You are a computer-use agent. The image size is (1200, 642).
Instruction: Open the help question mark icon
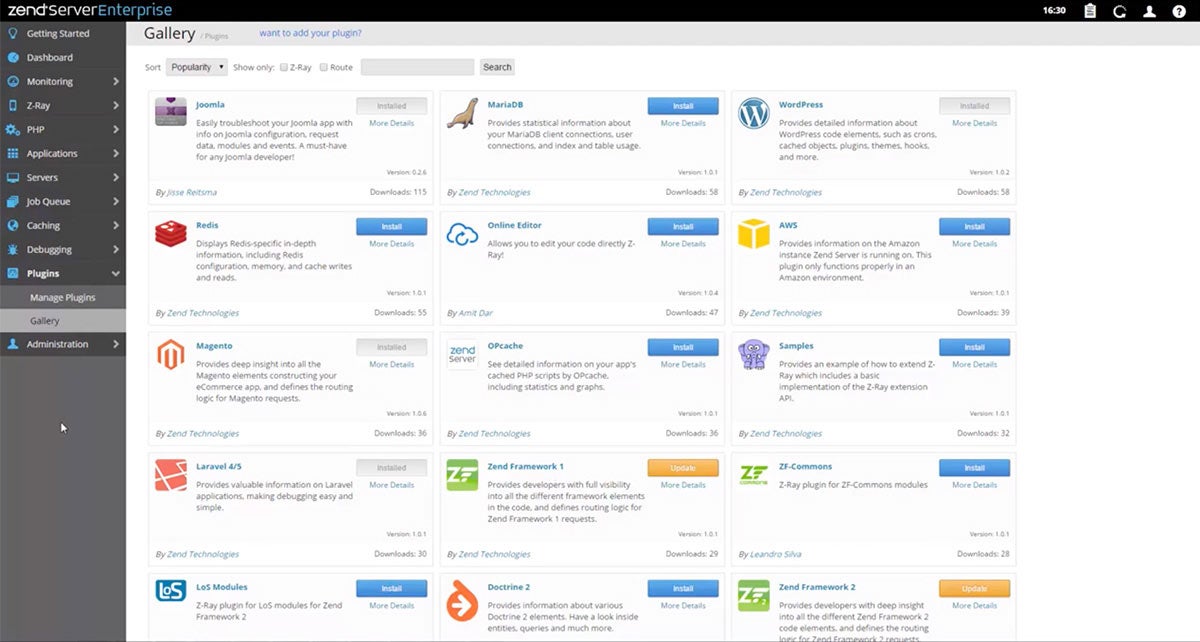[x=1179, y=11]
